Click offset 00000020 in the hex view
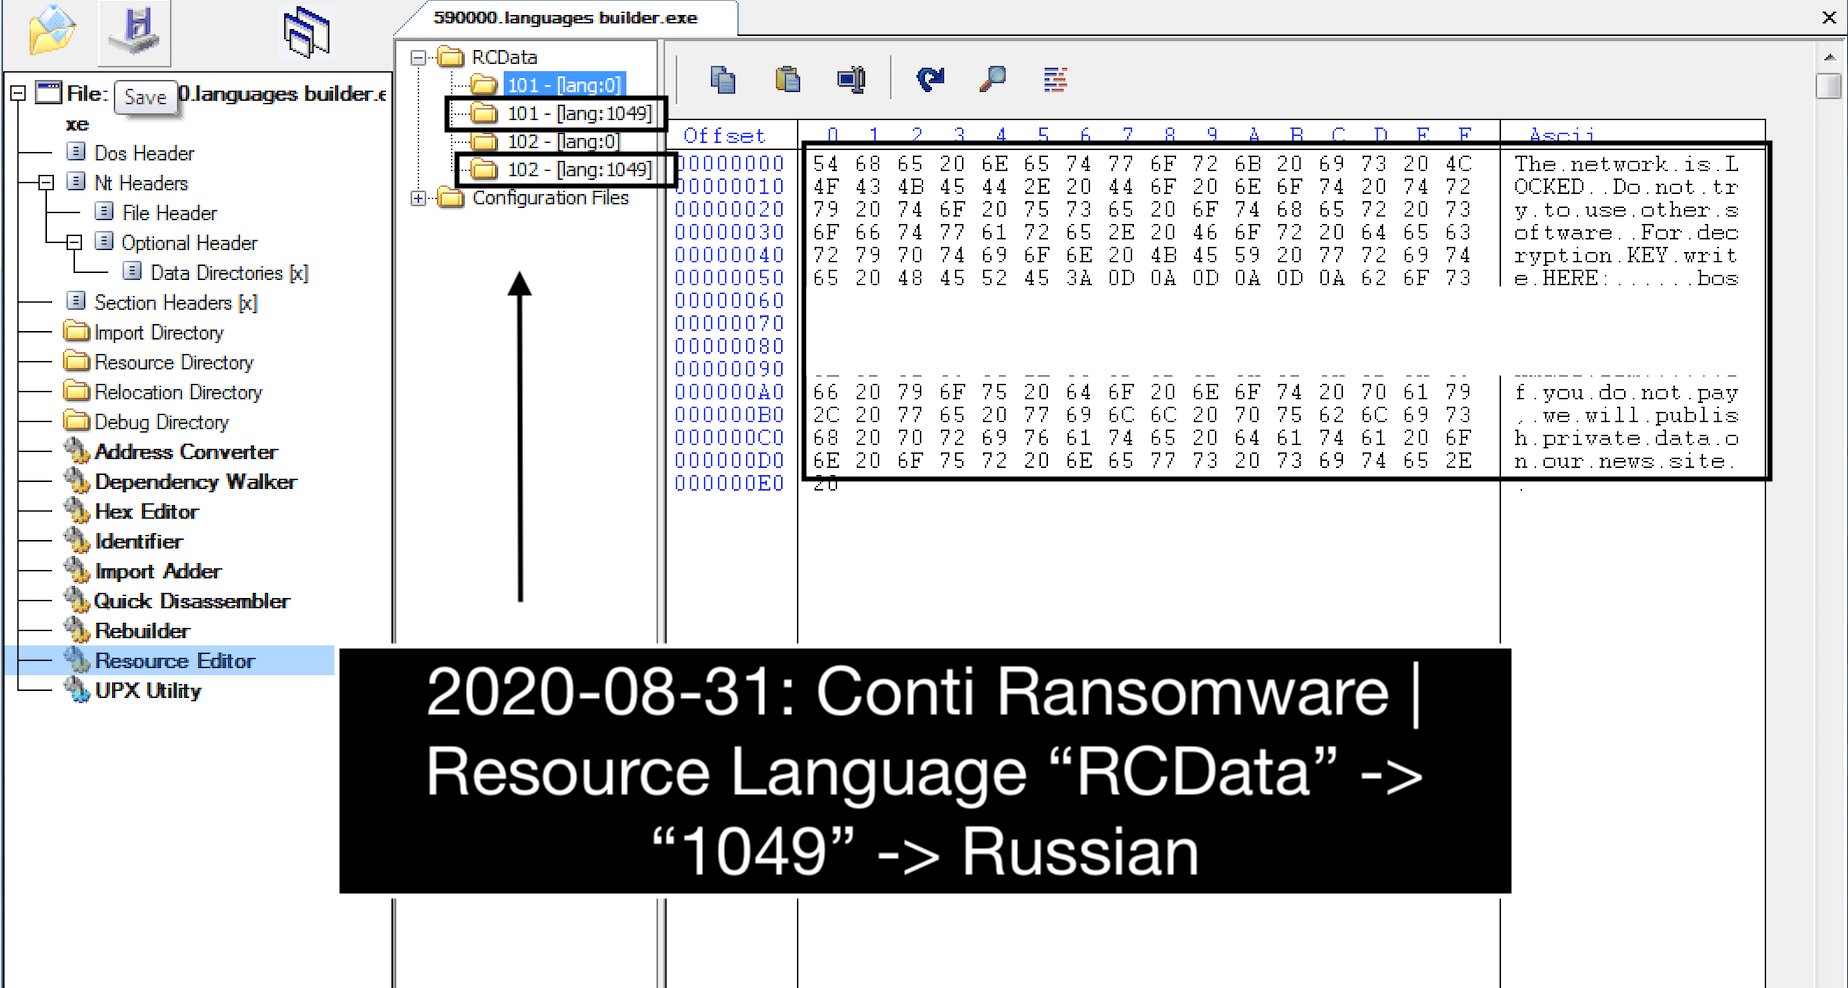Viewport: 1848px width, 988px height. pyautogui.click(x=729, y=210)
